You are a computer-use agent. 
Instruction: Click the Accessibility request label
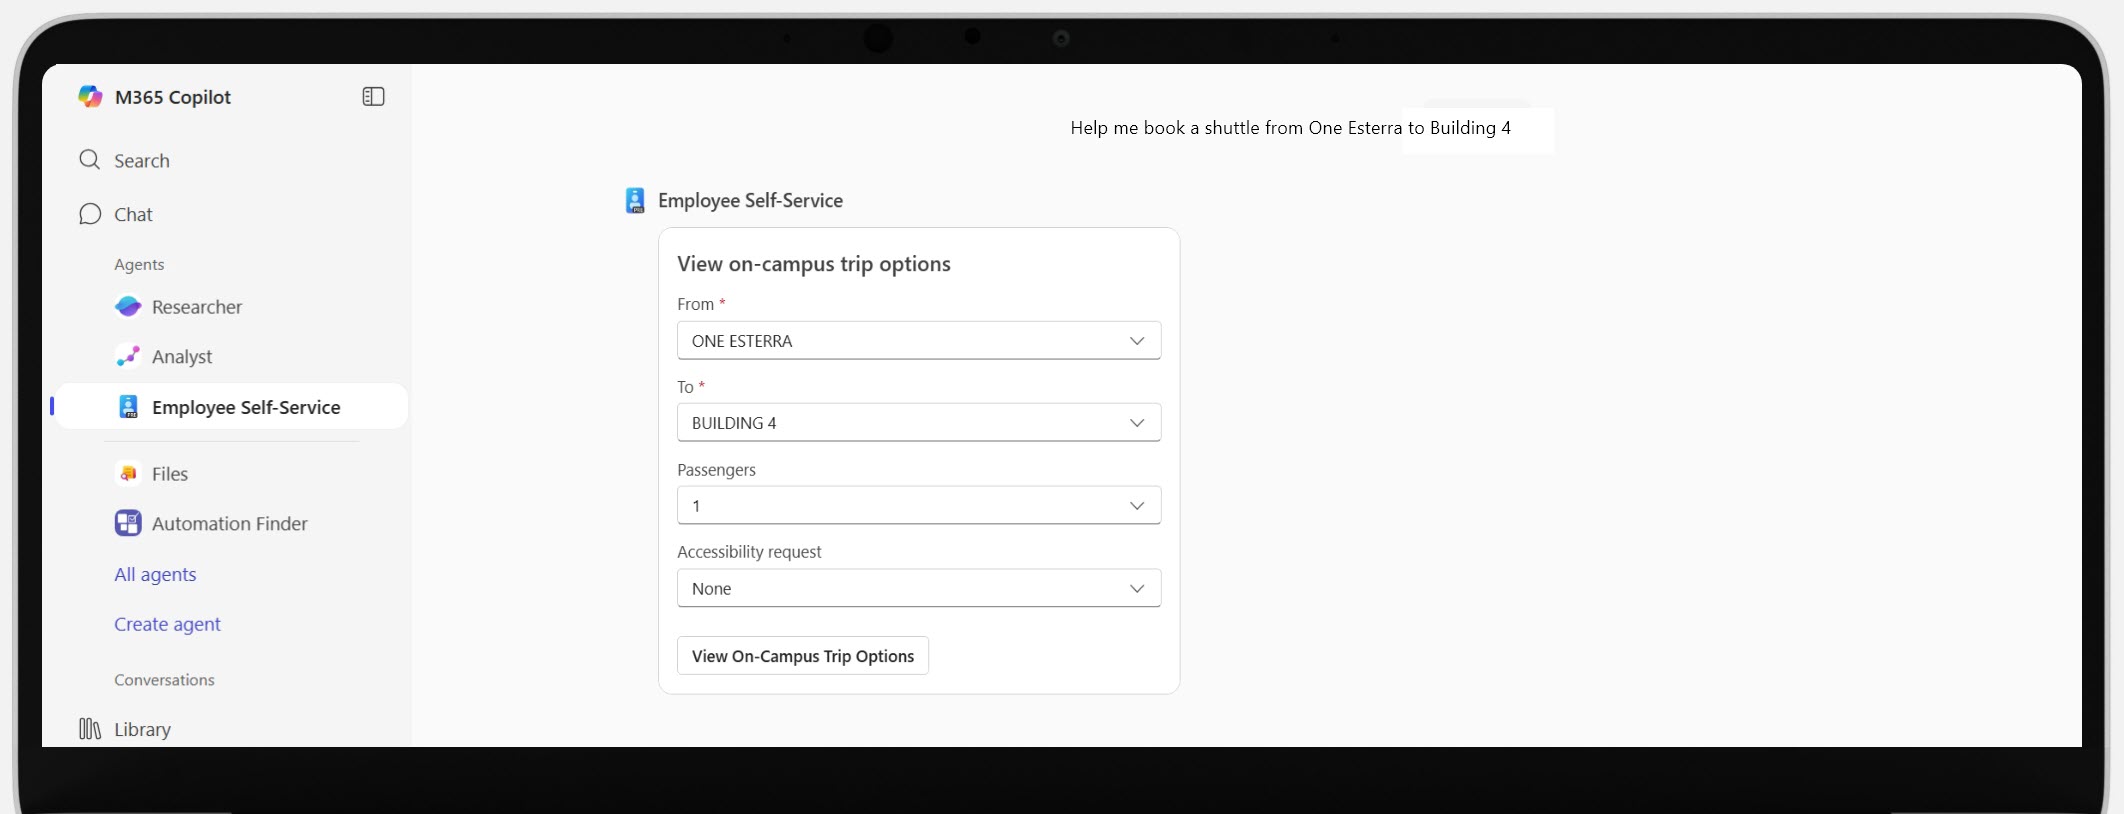click(749, 552)
